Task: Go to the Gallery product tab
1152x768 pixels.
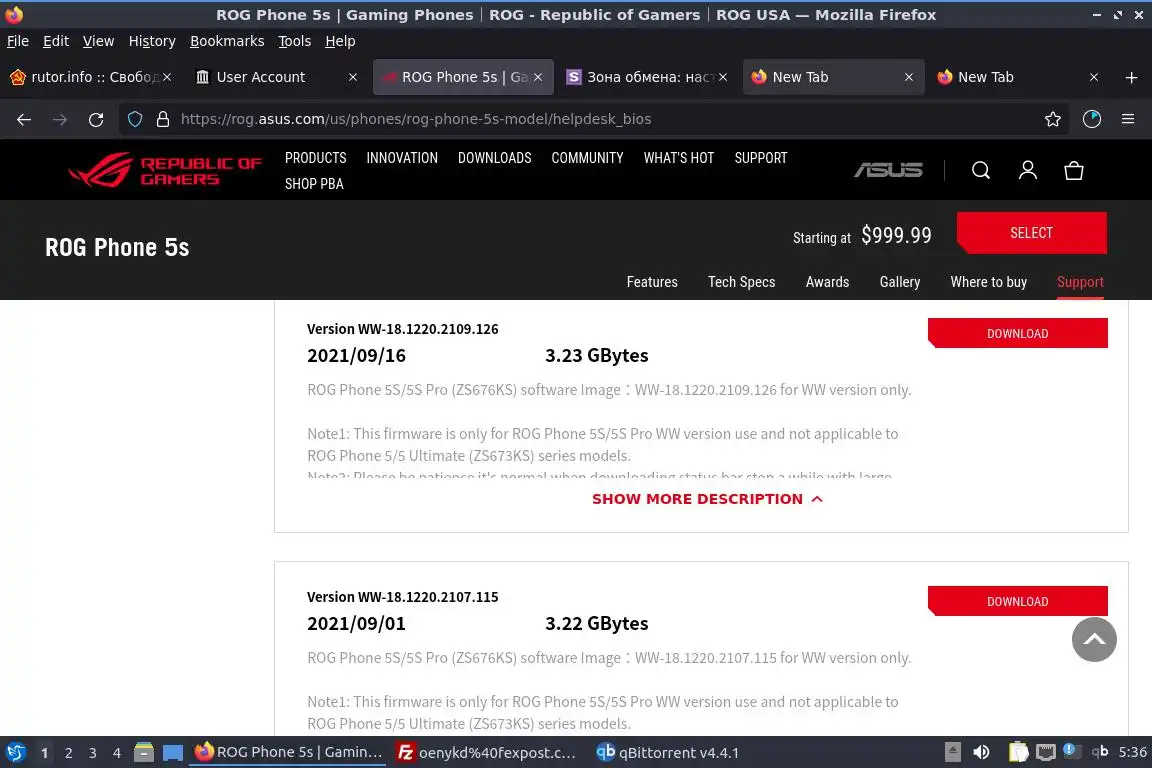Action: click(899, 282)
